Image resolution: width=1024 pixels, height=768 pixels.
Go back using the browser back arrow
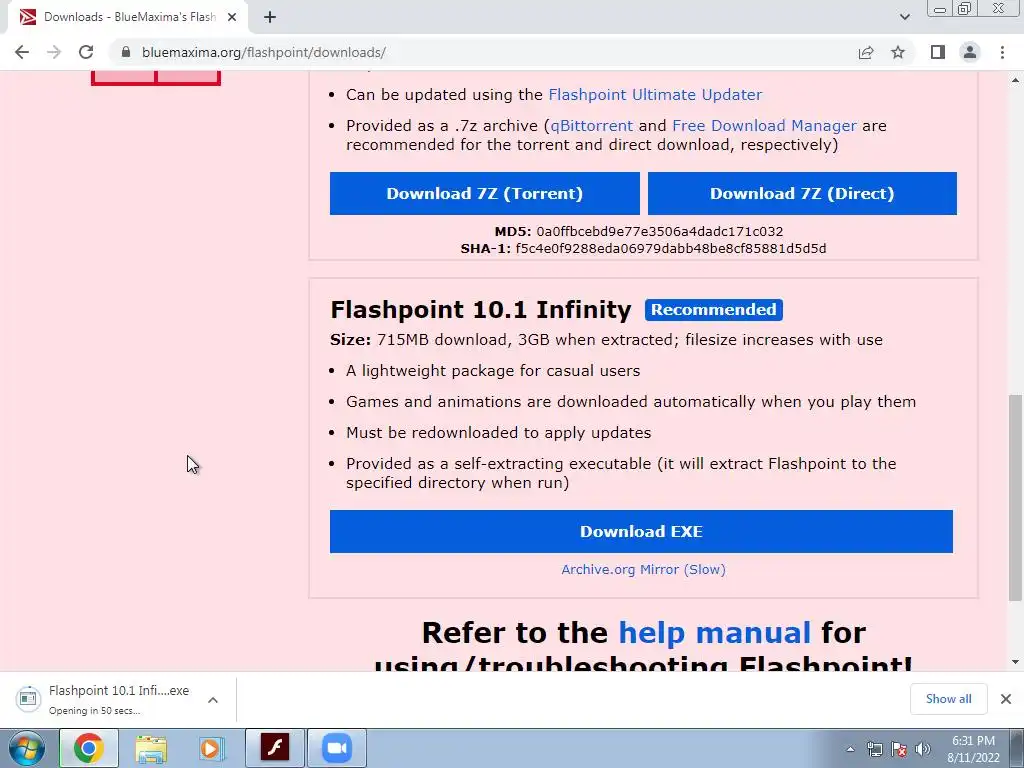[22, 52]
